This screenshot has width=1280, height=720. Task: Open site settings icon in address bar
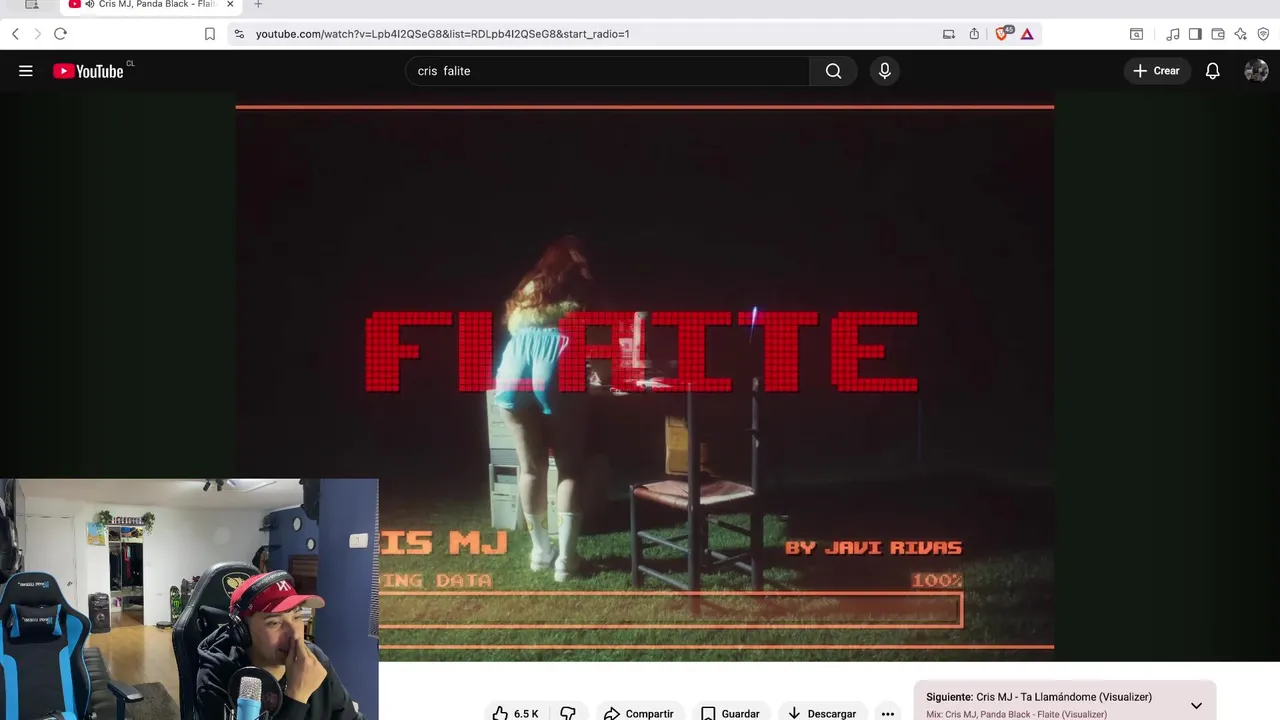(x=238, y=34)
